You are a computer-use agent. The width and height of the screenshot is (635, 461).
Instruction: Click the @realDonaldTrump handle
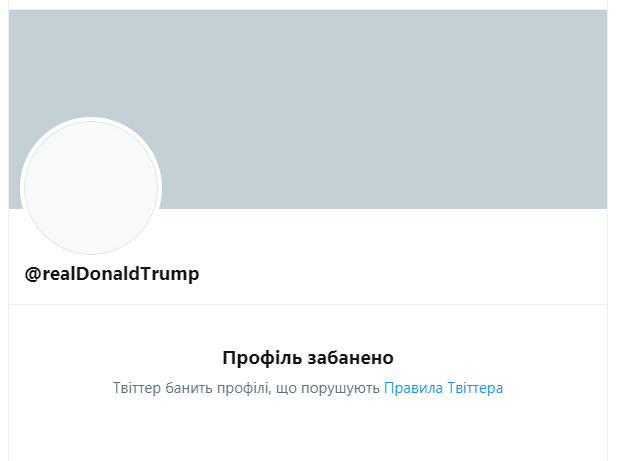(112, 274)
